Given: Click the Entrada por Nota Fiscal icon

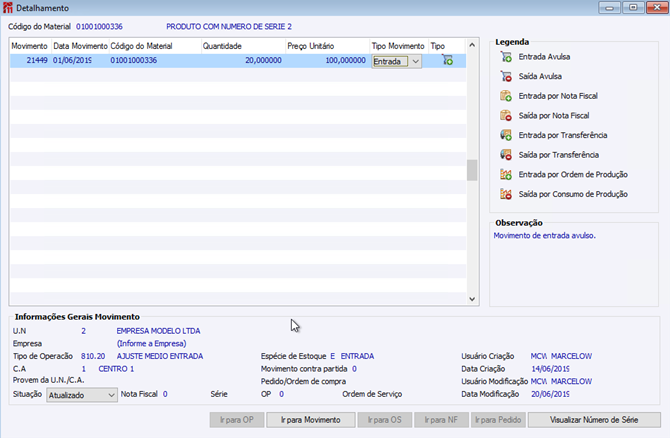Looking at the screenshot, I should point(506,96).
